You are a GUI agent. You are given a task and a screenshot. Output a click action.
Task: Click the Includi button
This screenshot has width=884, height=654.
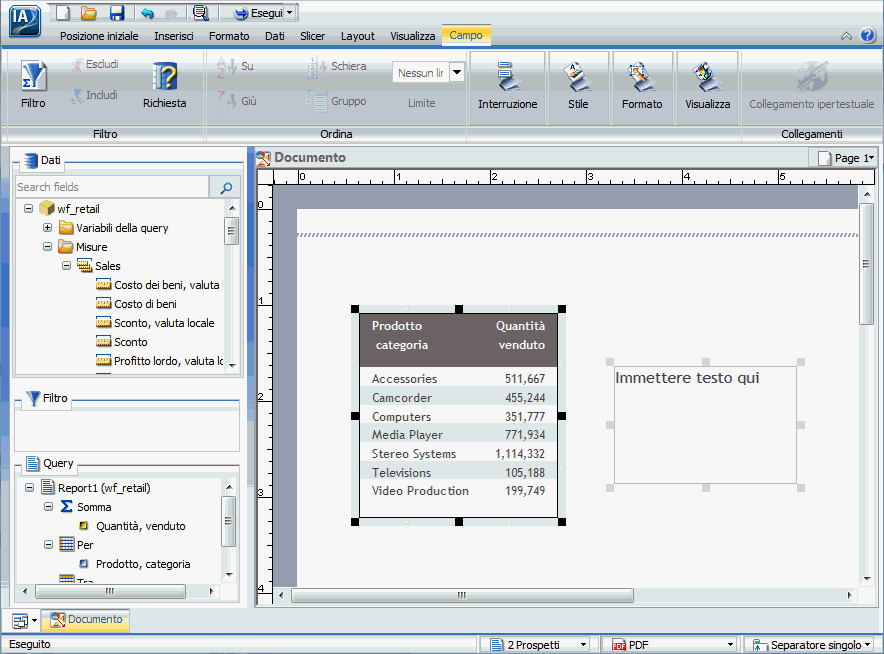tap(94, 95)
